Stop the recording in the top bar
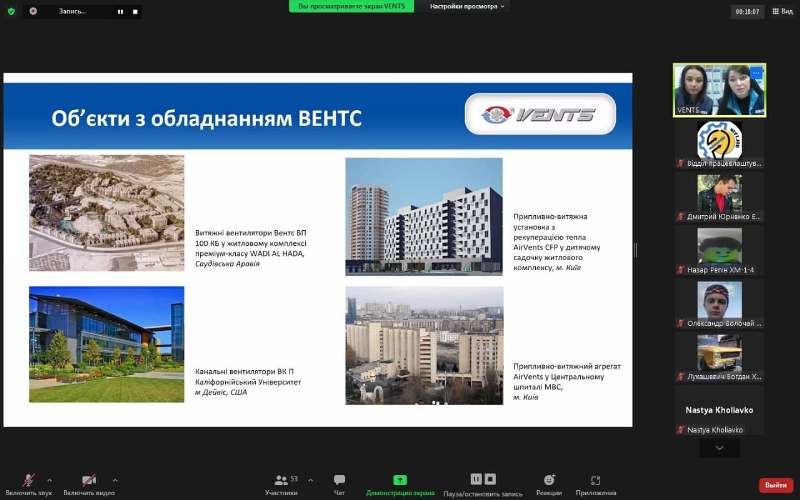 [x=135, y=12]
